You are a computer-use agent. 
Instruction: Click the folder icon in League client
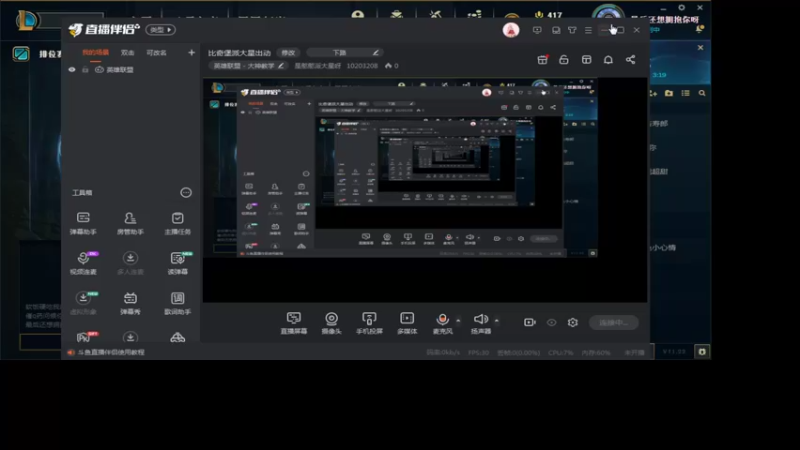(669, 93)
